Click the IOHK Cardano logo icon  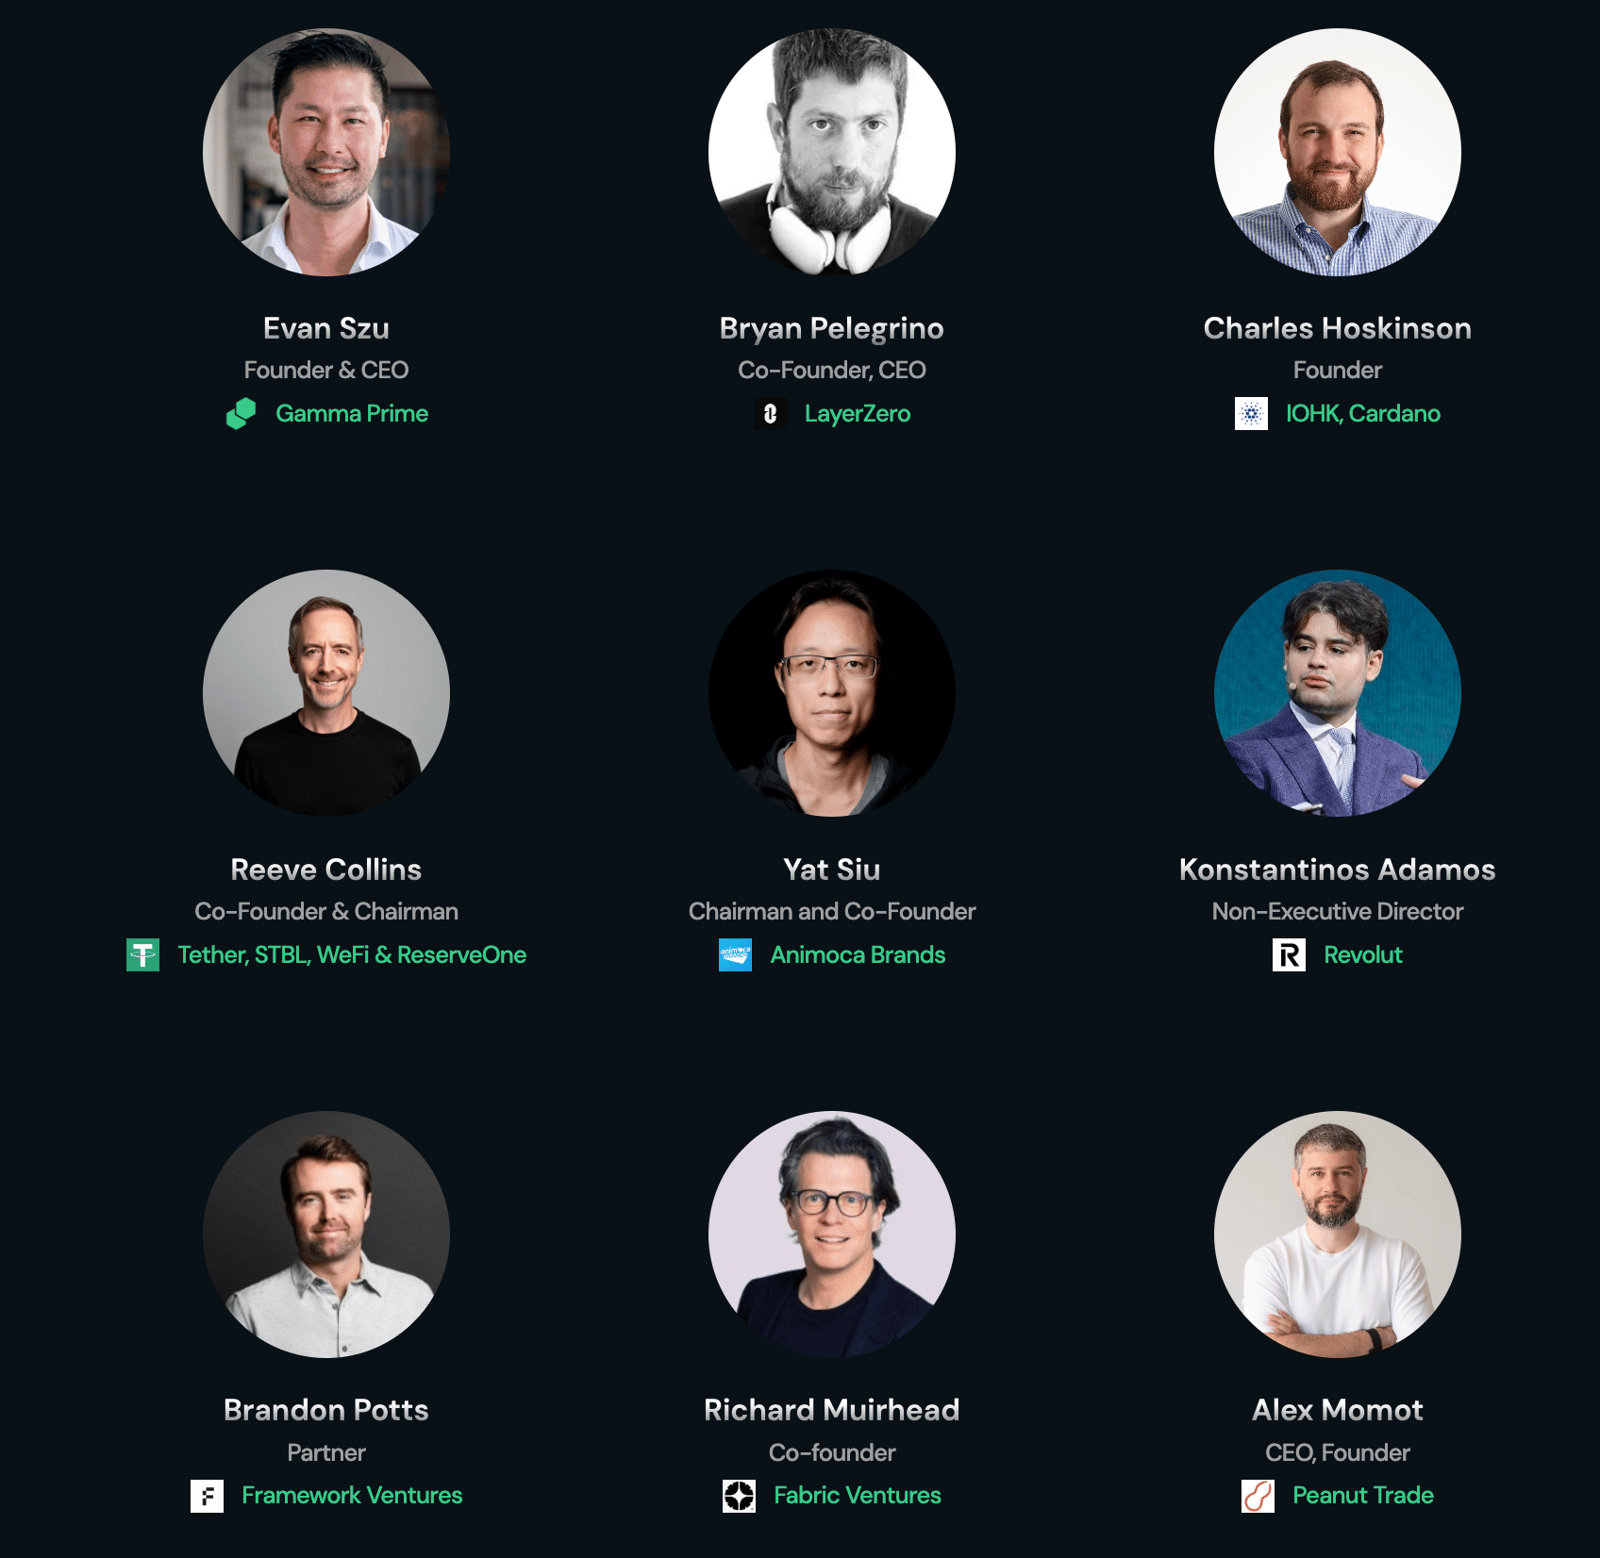pyautogui.click(x=1251, y=413)
